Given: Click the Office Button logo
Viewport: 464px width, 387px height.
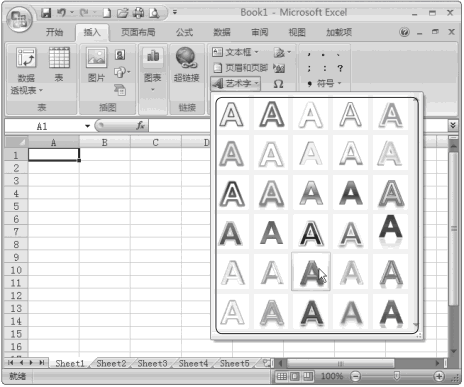Looking at the screenshot, I should (x=19, y=18).
